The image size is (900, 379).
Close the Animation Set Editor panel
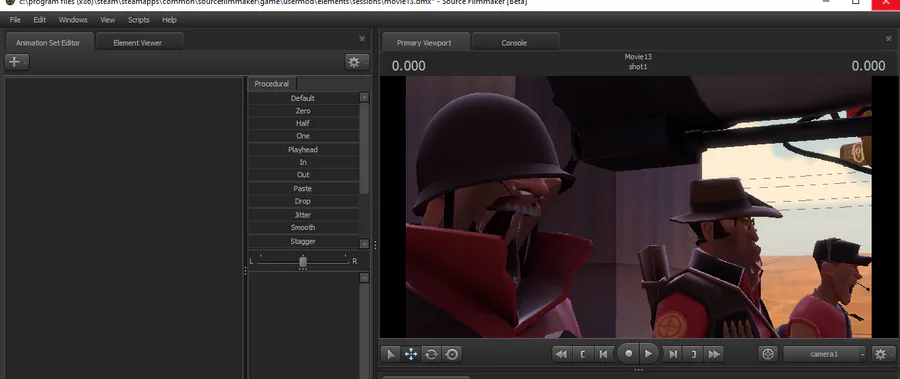(362, 39)
